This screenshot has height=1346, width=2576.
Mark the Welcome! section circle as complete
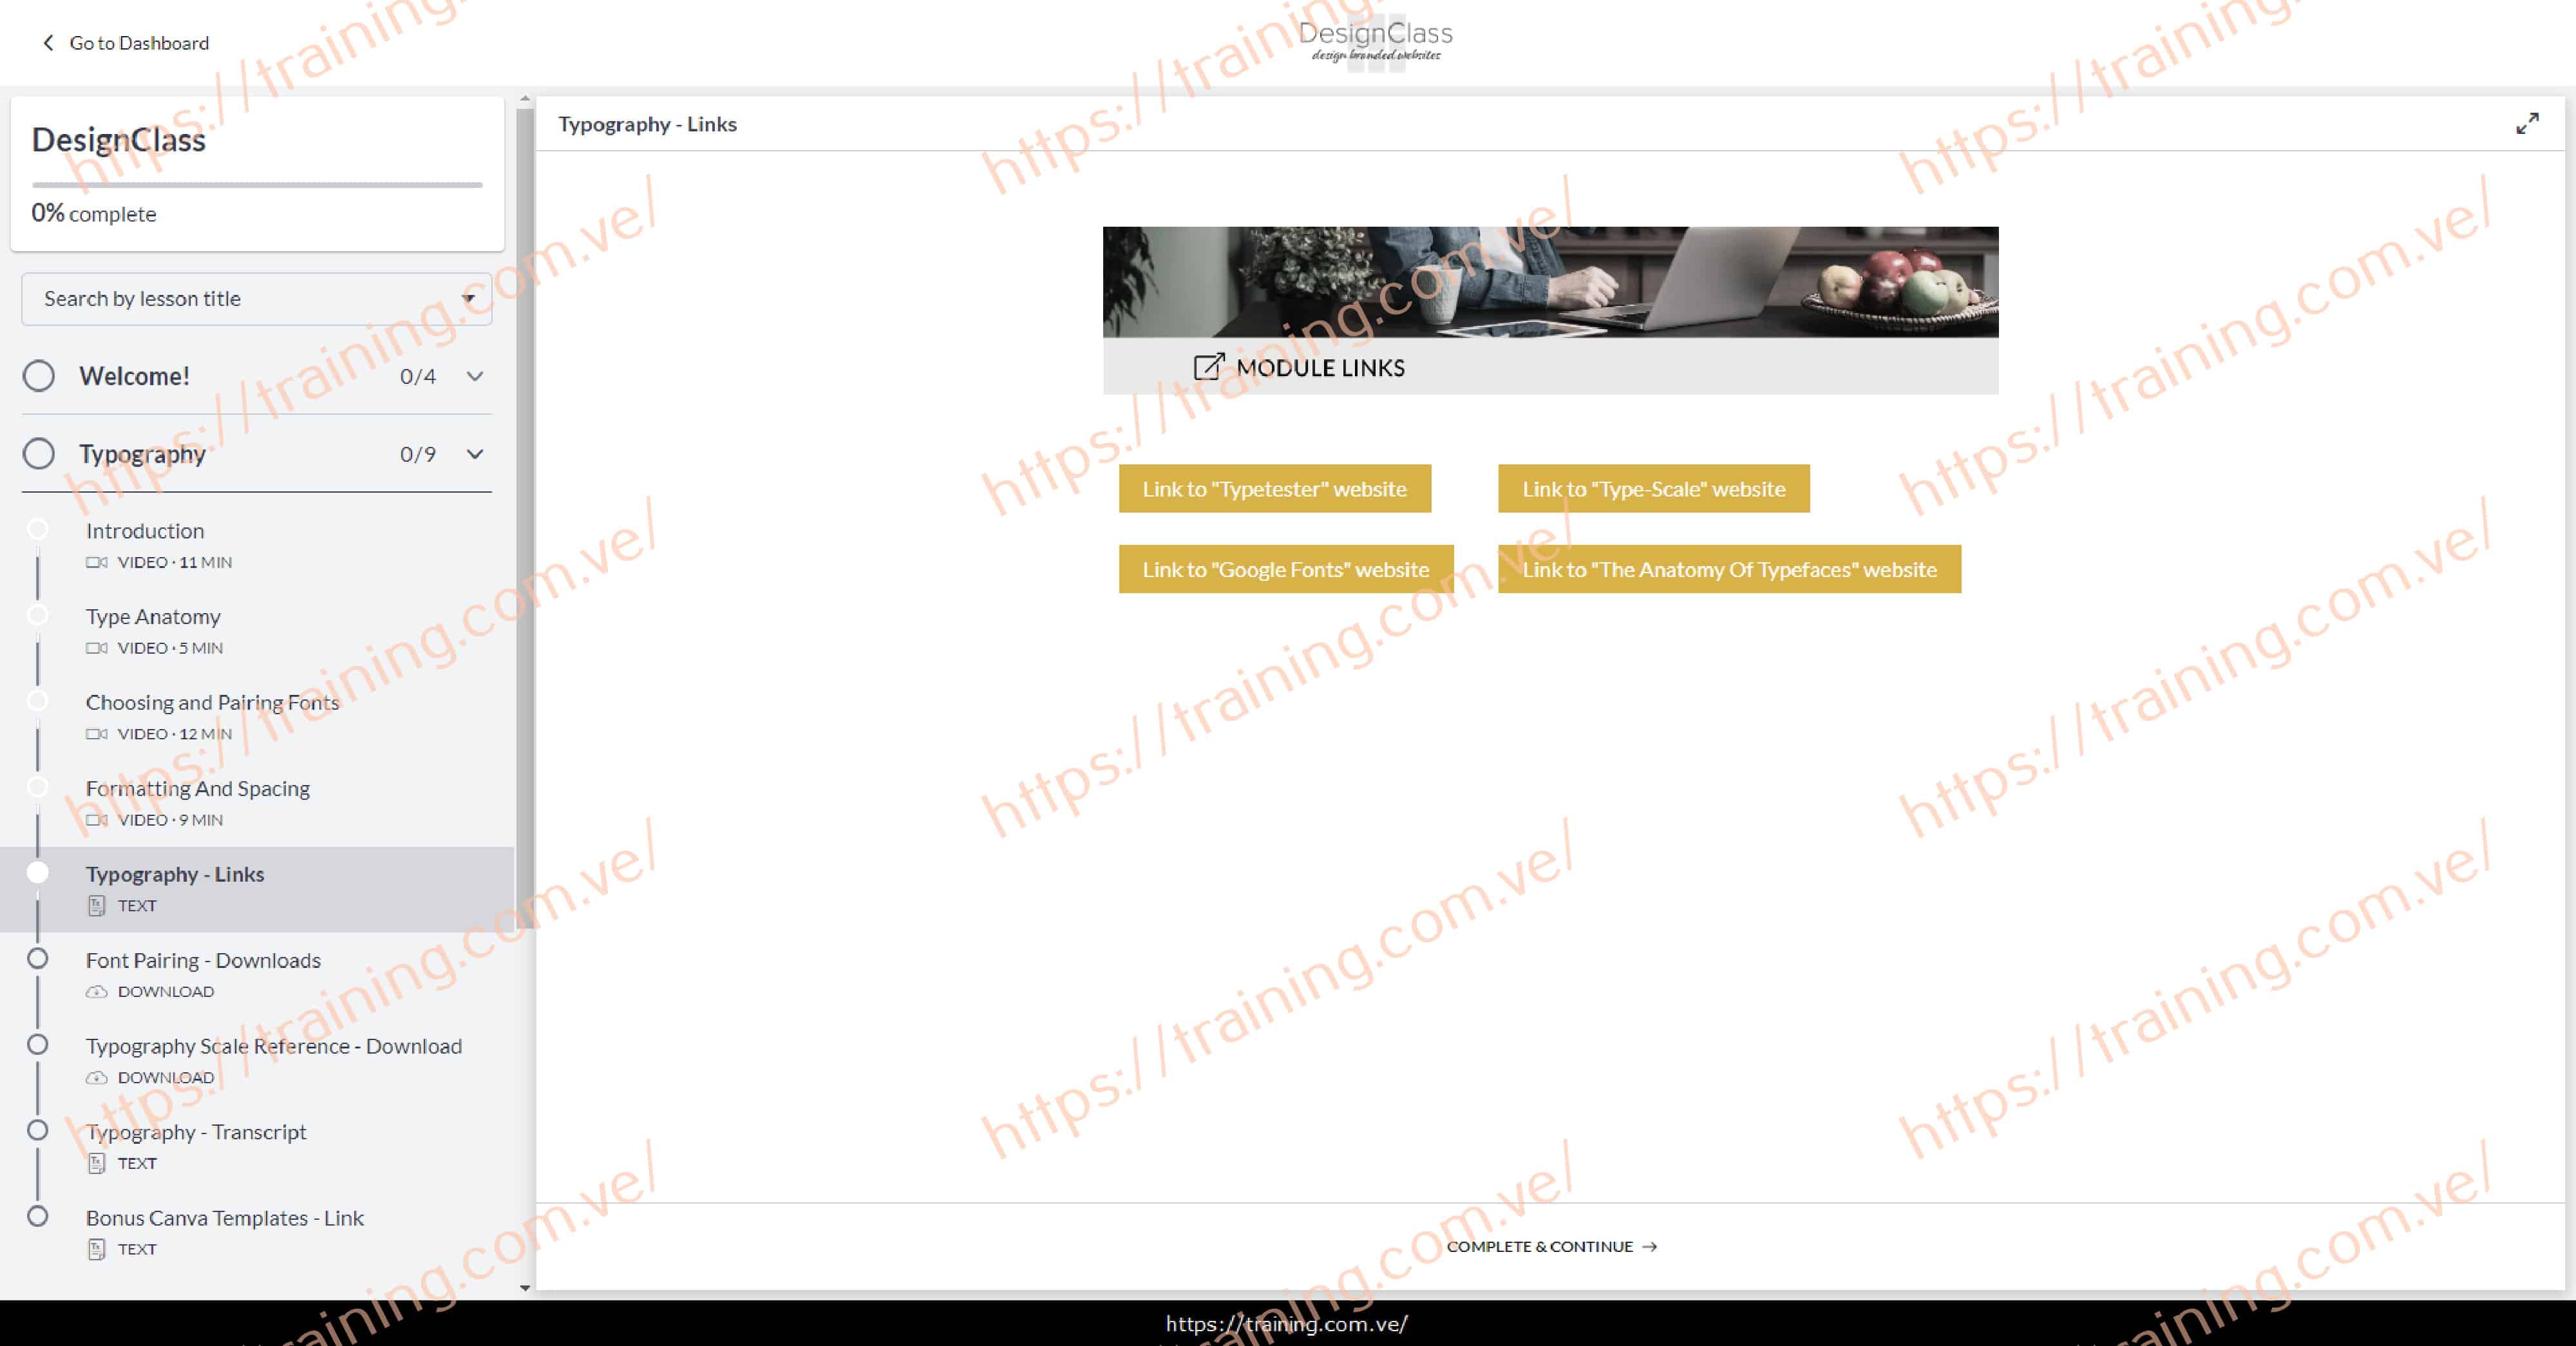(x=39, y=376)
